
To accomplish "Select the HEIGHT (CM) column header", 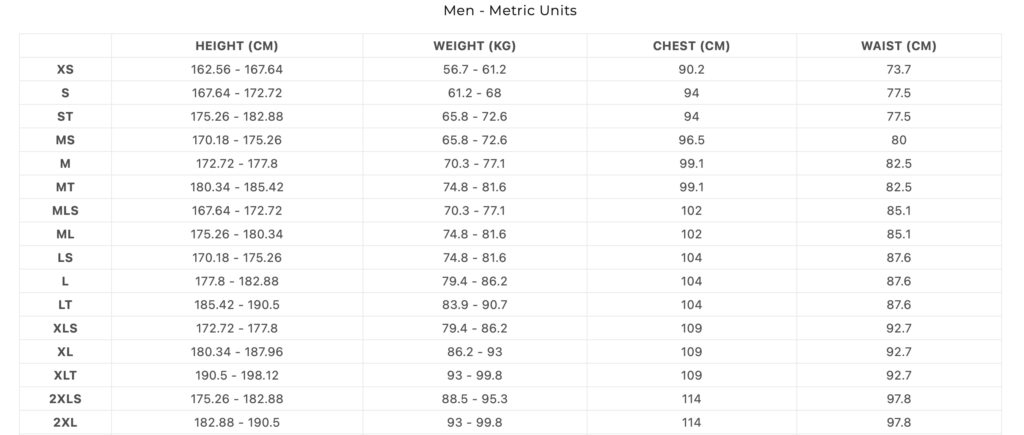I will 236,46.
